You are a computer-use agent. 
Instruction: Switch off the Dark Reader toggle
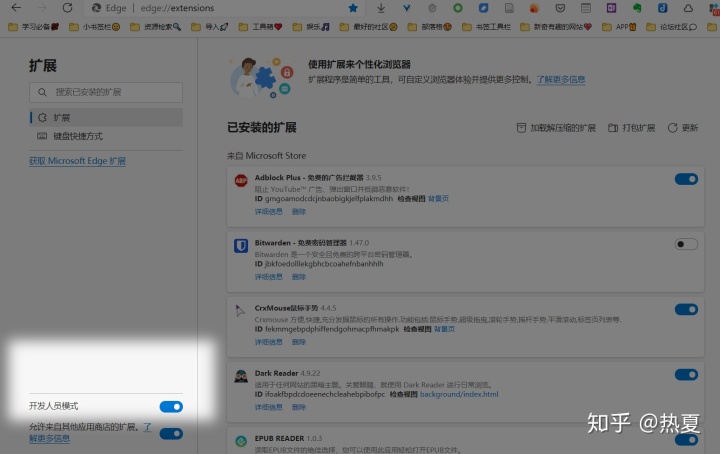click(686, 375)
